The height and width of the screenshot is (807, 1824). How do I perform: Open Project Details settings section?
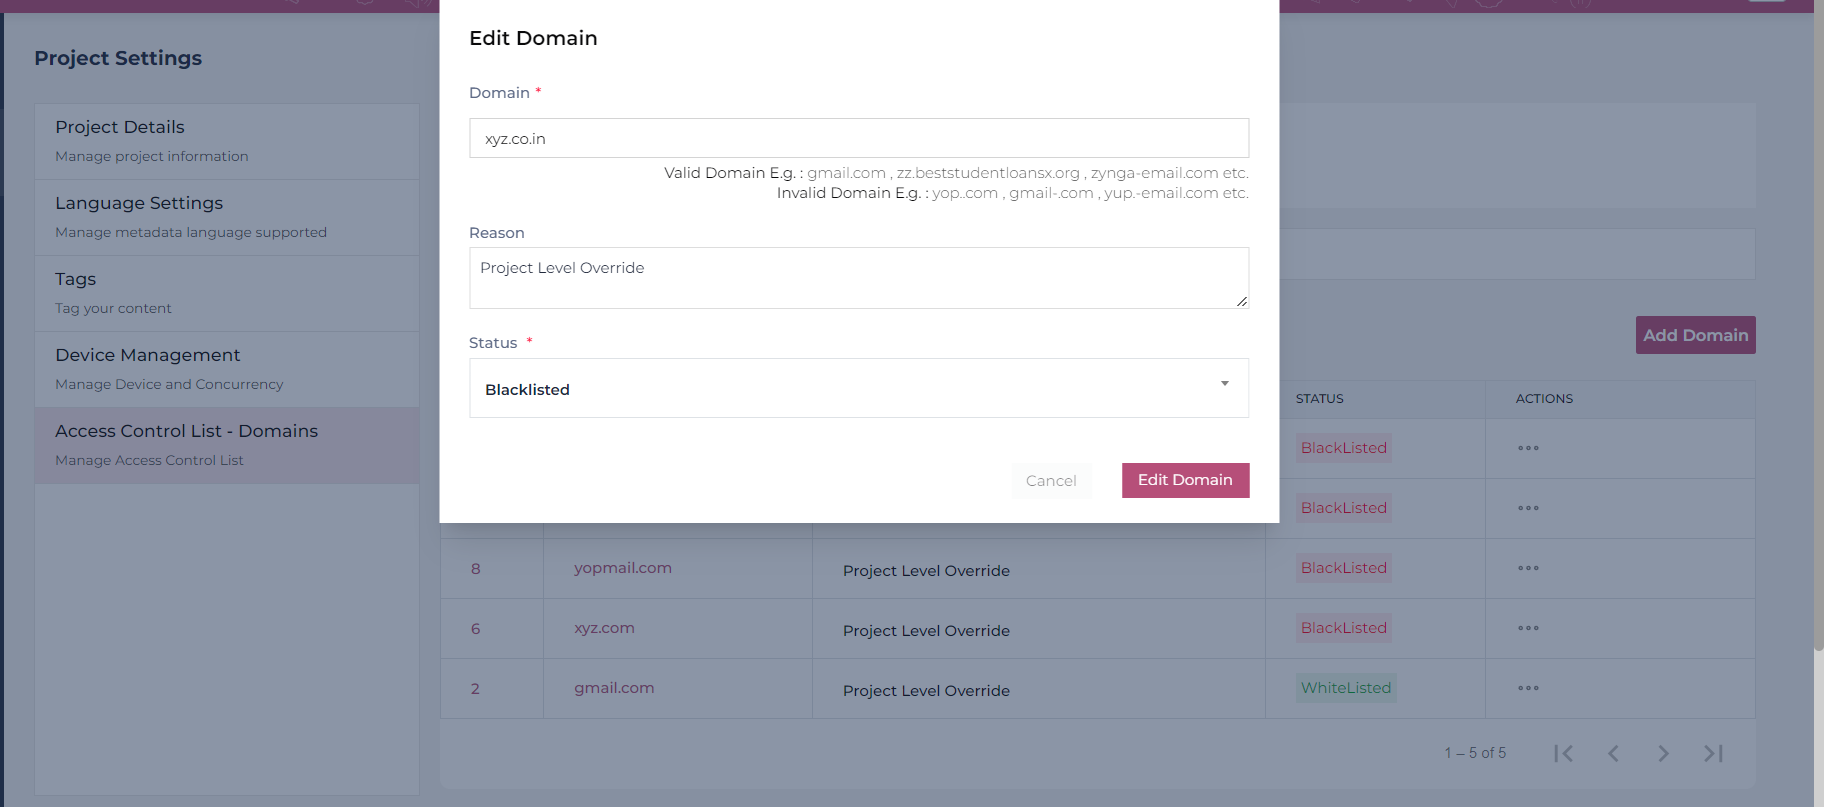pyautogui.click(x=227, y=141)
